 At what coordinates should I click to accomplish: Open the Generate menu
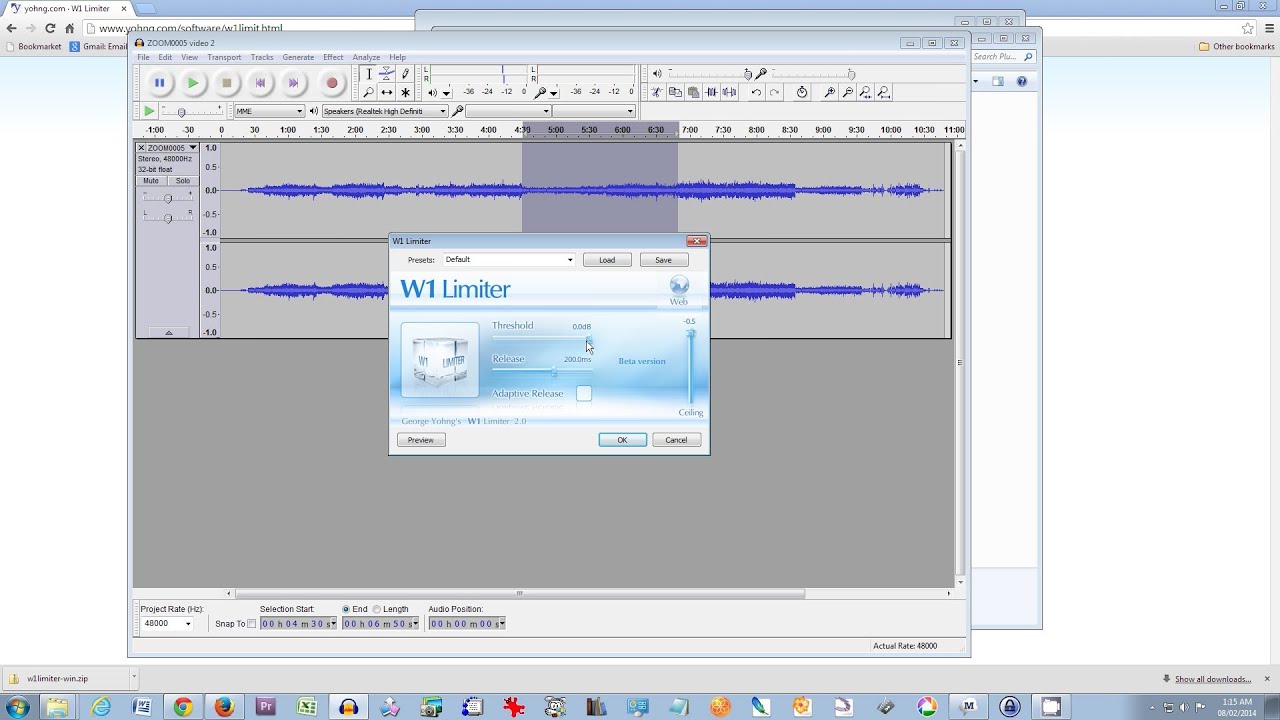click(298, 57)
